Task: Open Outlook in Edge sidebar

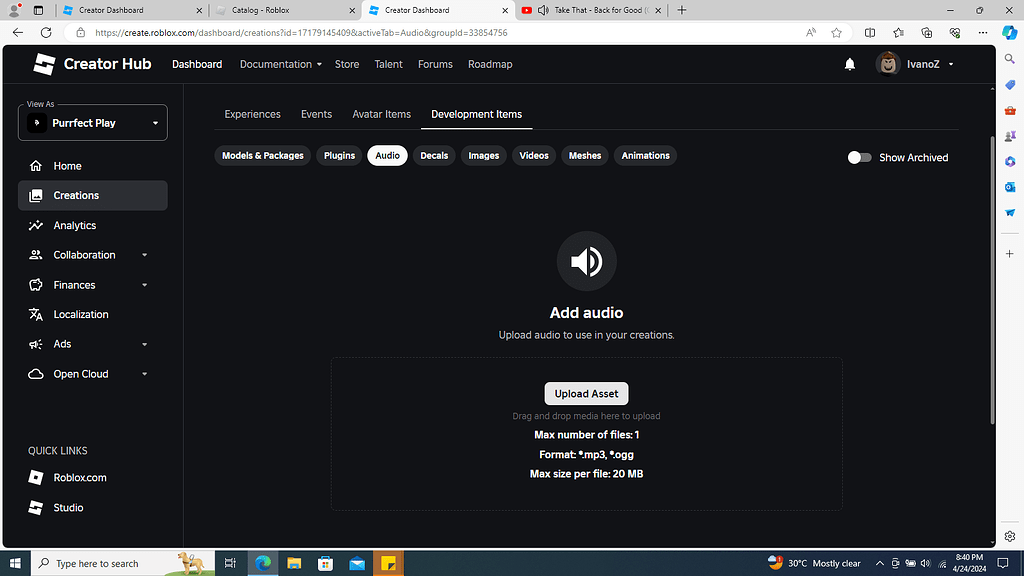Action: (x=1010, y=187)
